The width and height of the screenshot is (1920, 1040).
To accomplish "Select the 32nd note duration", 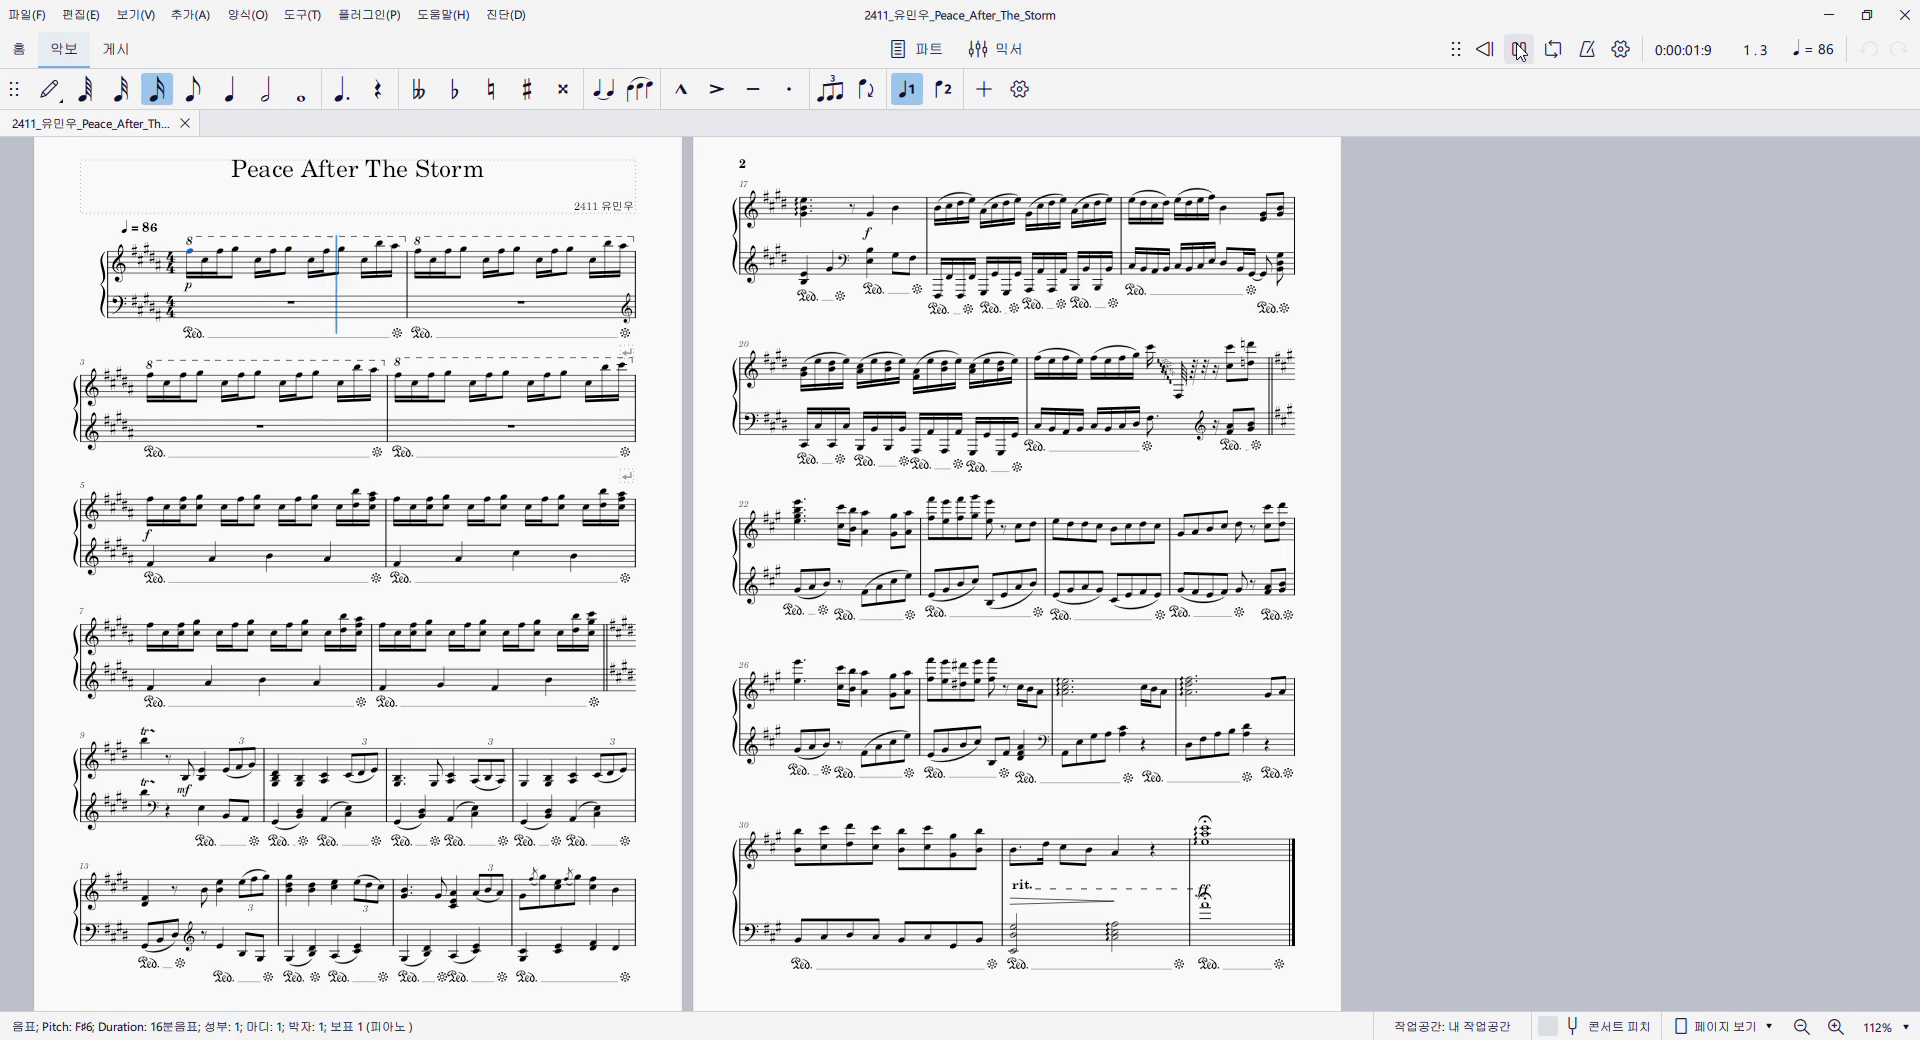I will [121, 90].
